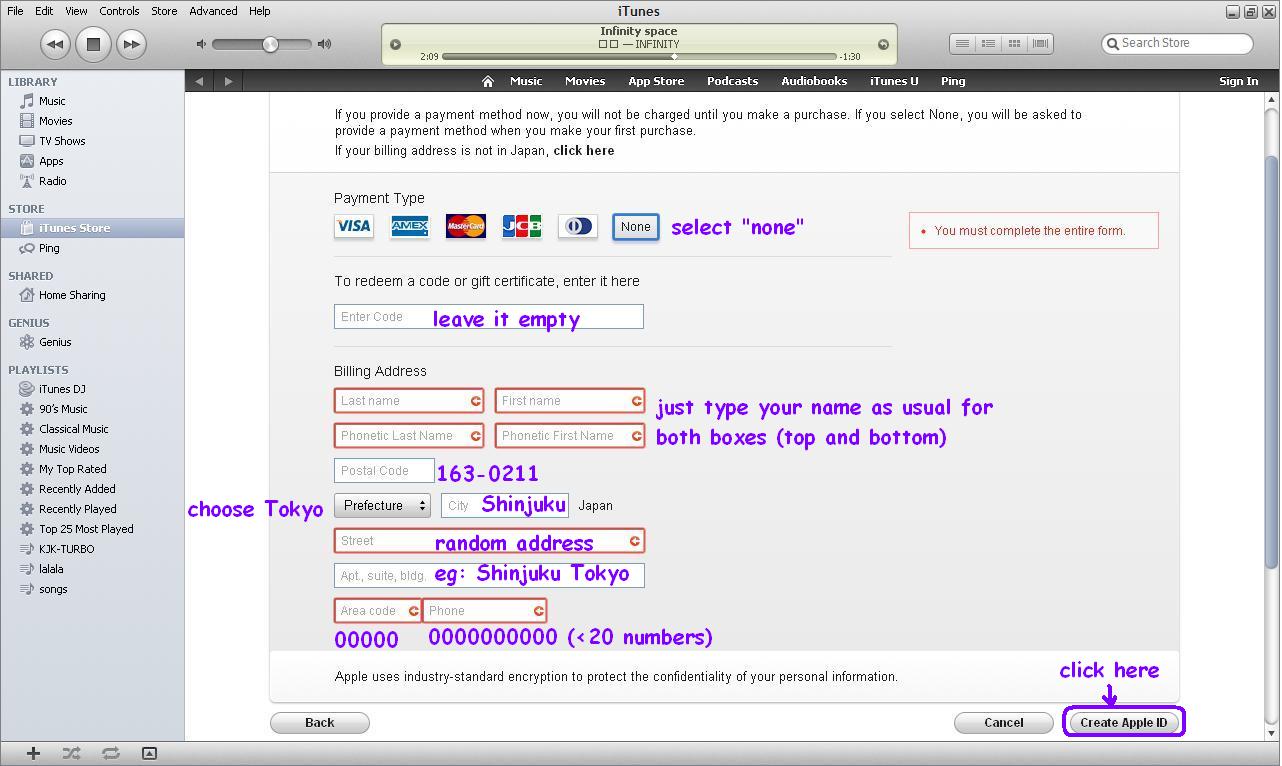Switch to Cover Flow view icon

pos(1040,43)
